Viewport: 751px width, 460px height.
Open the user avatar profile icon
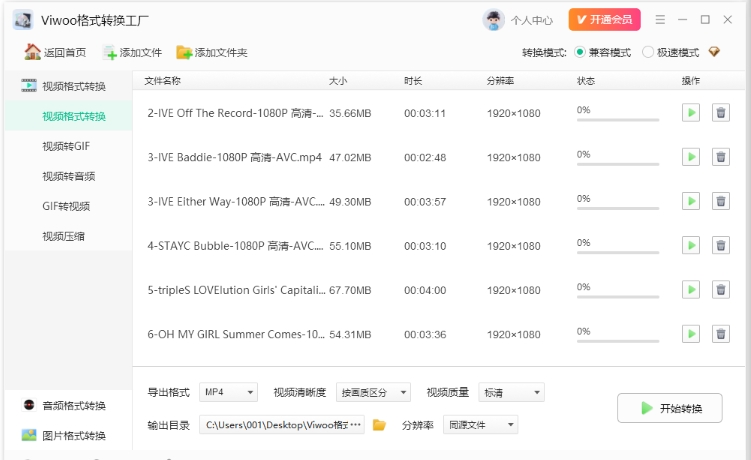coord(493,20)
